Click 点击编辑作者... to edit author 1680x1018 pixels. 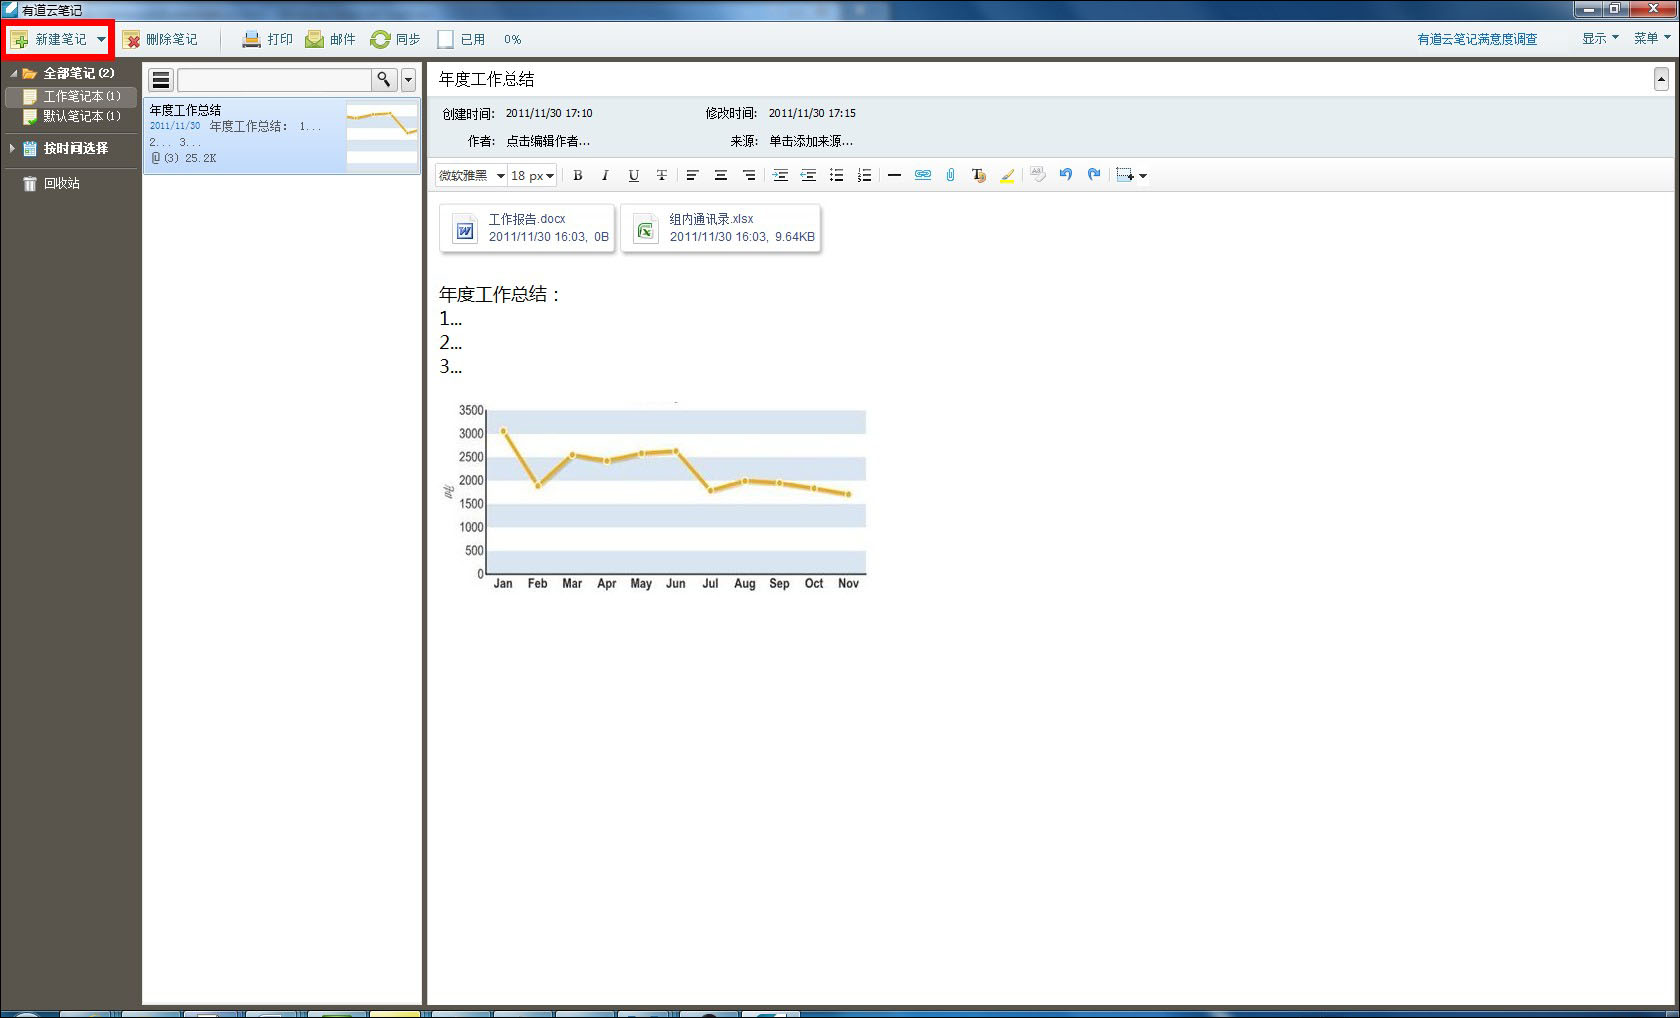click(548, 142)
